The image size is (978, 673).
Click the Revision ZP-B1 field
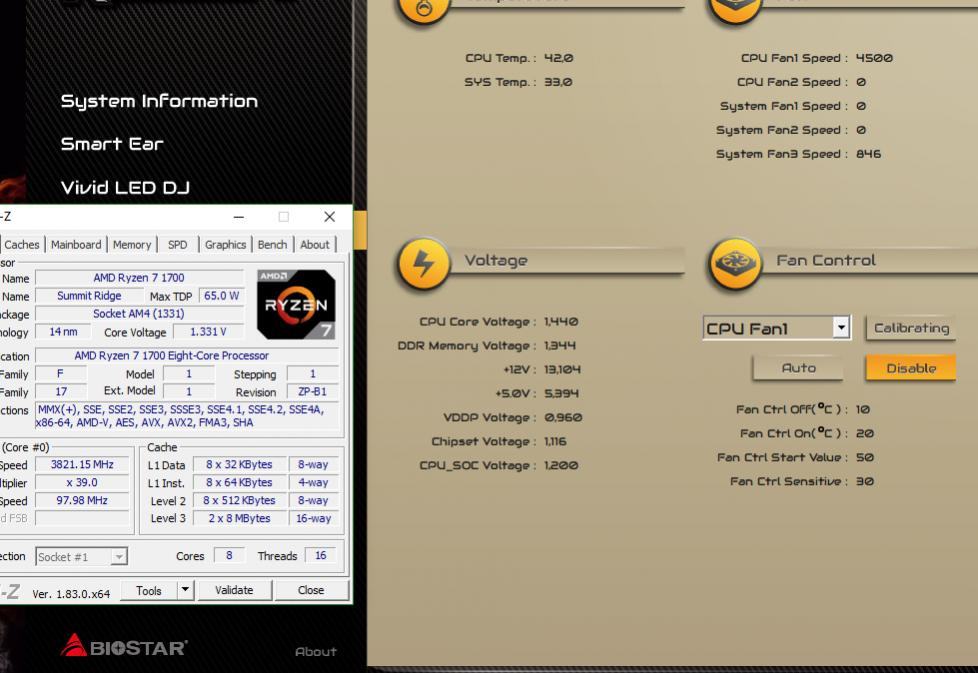pyautogui.click(x=312, y=392)
